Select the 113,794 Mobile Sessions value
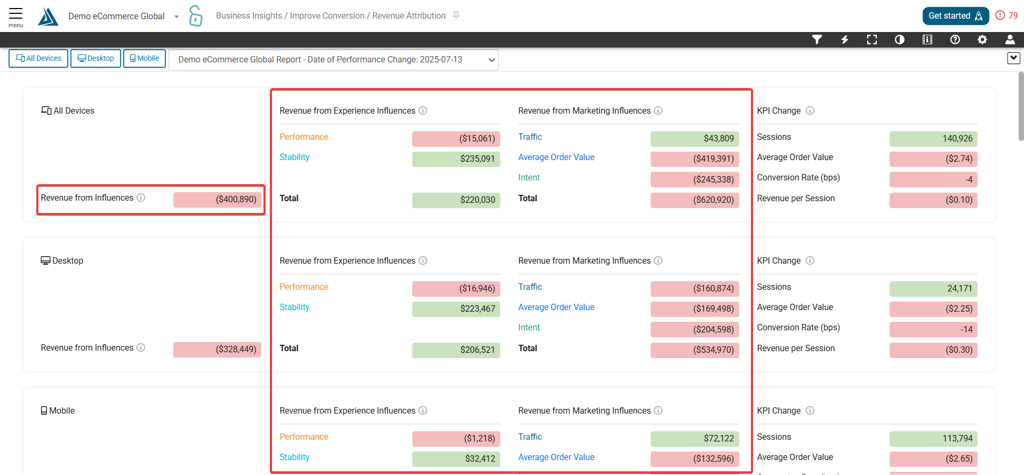 [x=933, y=439]
